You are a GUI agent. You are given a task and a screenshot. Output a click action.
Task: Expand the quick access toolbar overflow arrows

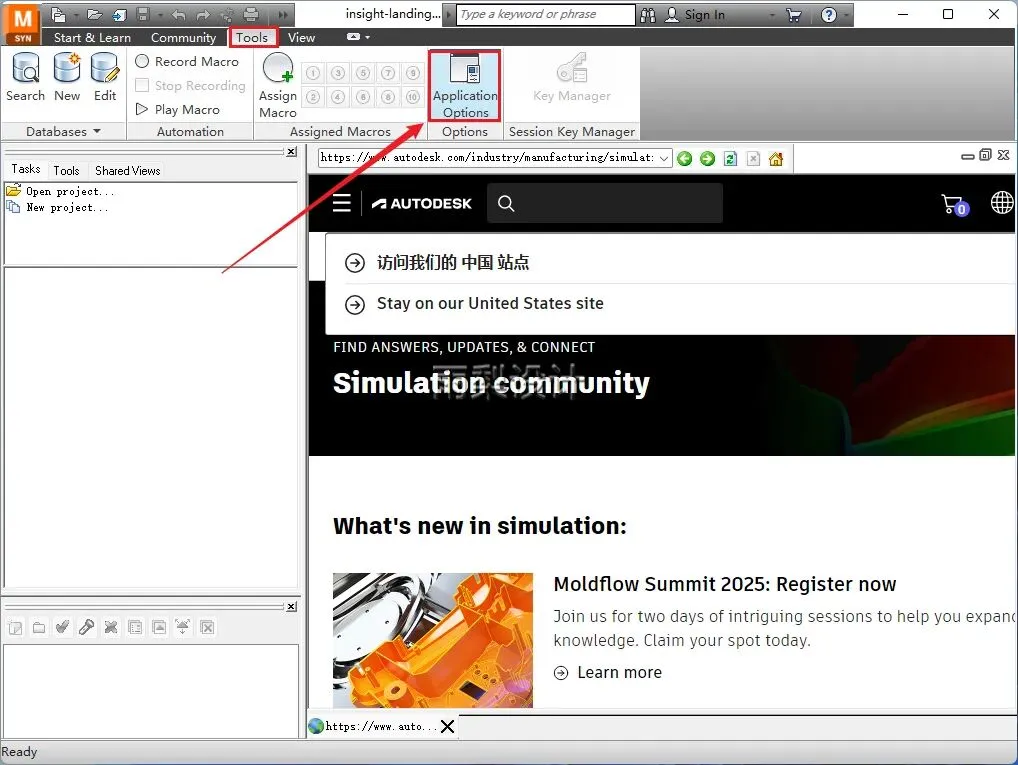[283, 14]
